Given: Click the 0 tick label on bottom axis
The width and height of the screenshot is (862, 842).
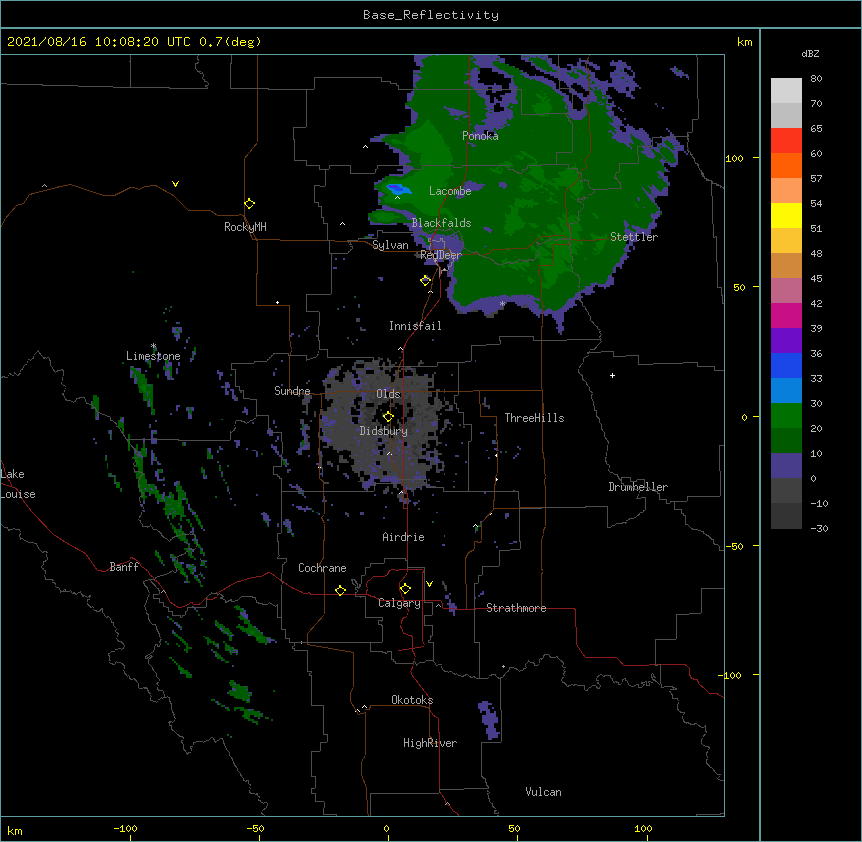Looking at the screenshot, I should (x=386, y=829).
